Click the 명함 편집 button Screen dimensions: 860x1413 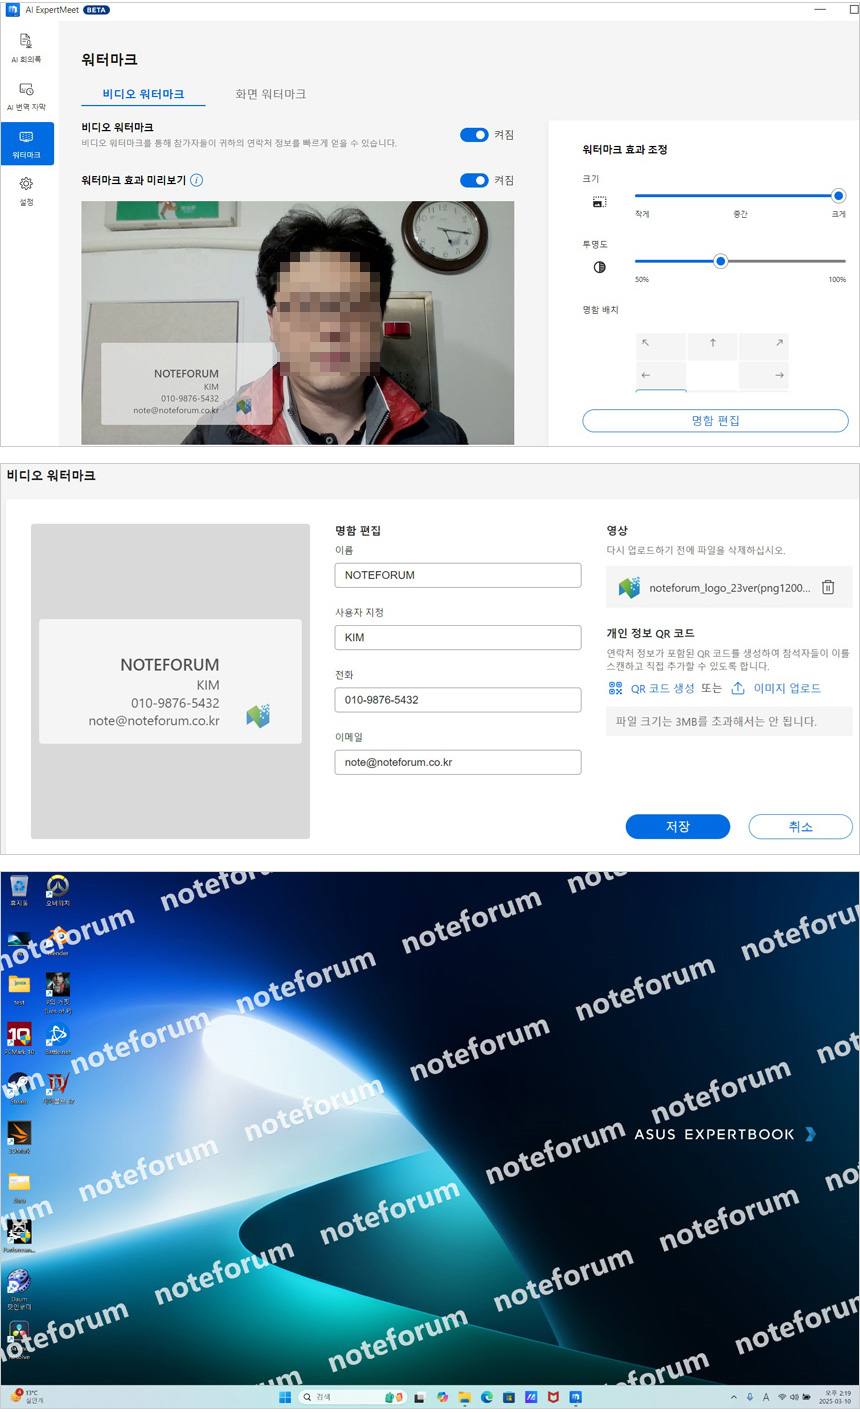[715, 421]
